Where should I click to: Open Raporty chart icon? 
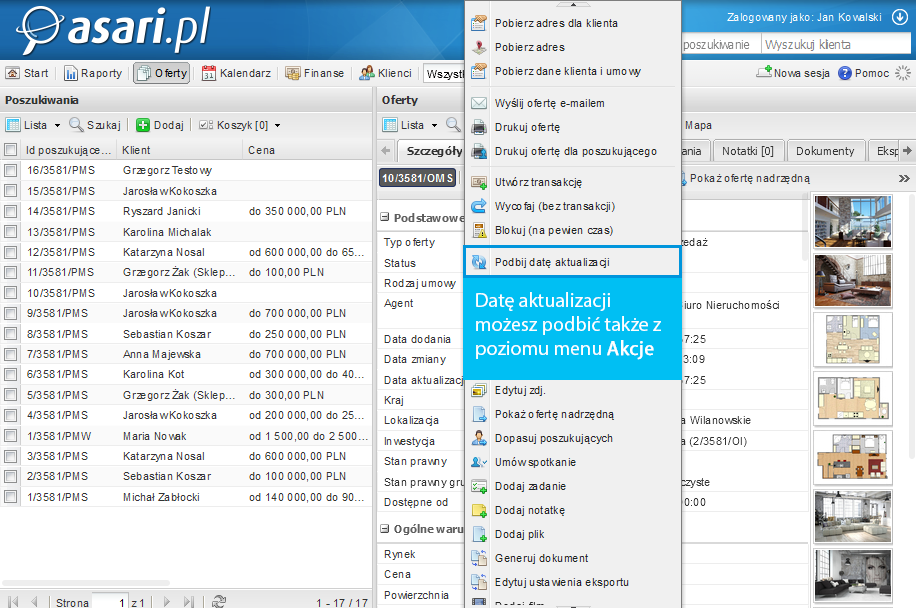click(71, 73)
